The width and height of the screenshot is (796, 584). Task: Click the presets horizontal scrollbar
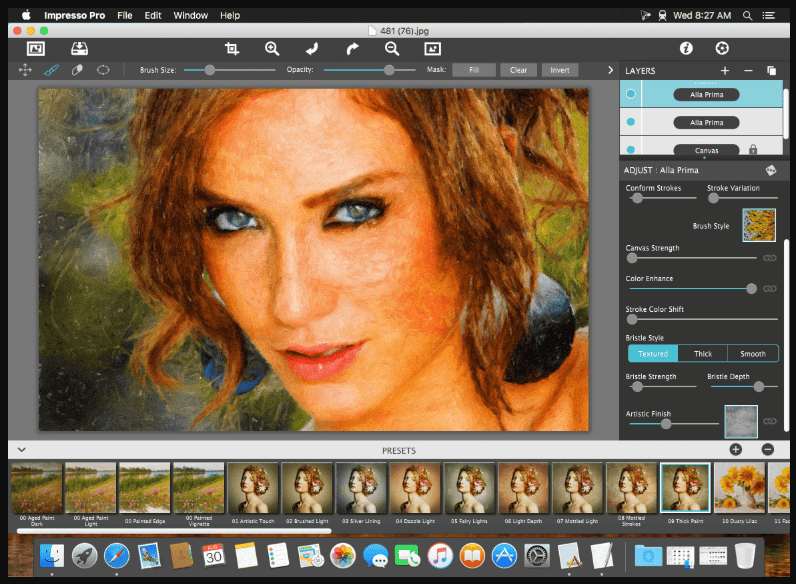(174, 531)
